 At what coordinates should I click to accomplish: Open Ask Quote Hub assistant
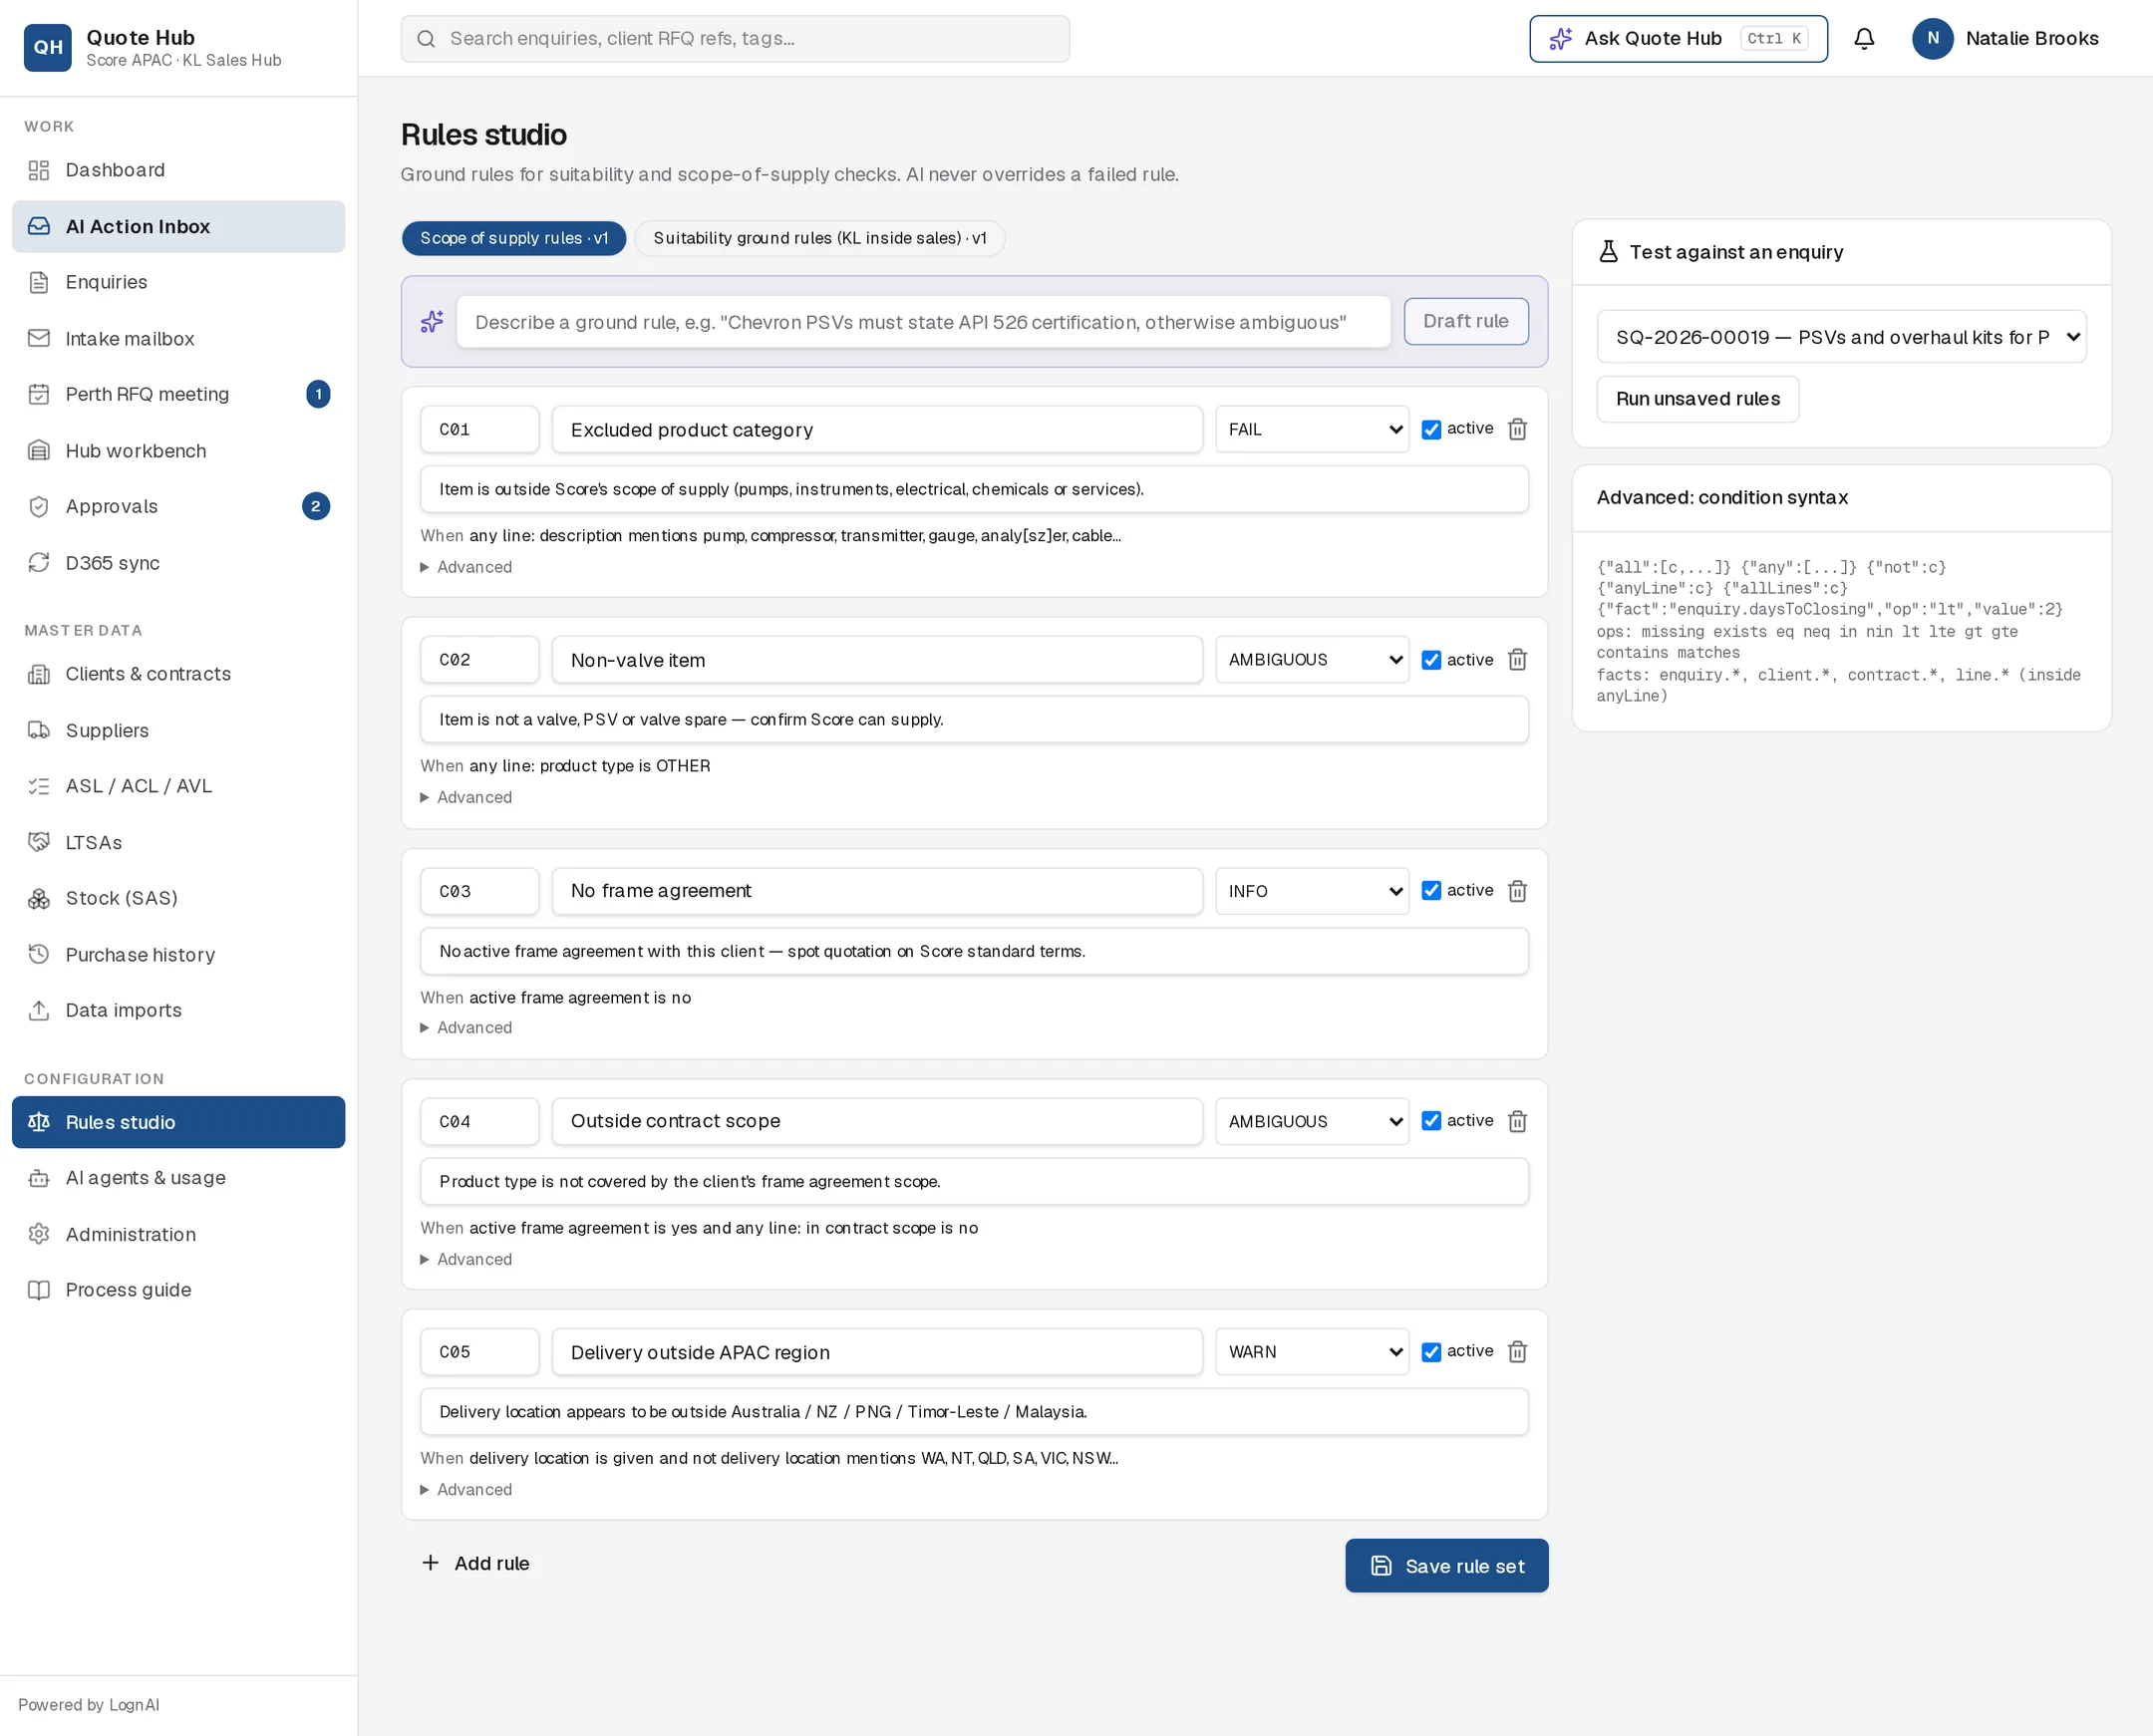pyautogui.click(x=1677, y=39)
